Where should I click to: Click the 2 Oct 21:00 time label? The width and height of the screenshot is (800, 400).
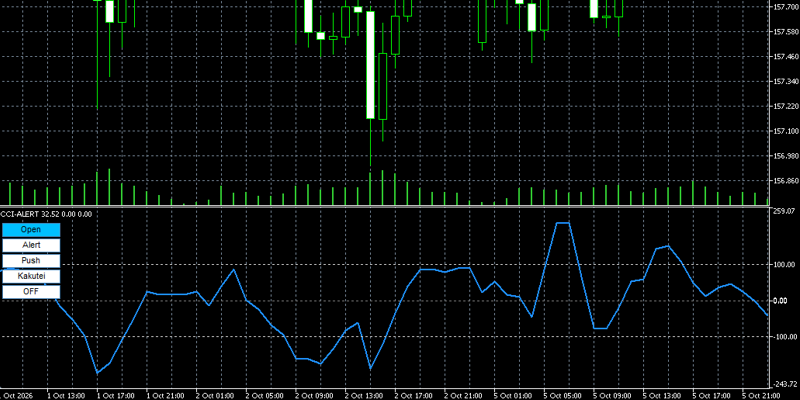point(464,396)
